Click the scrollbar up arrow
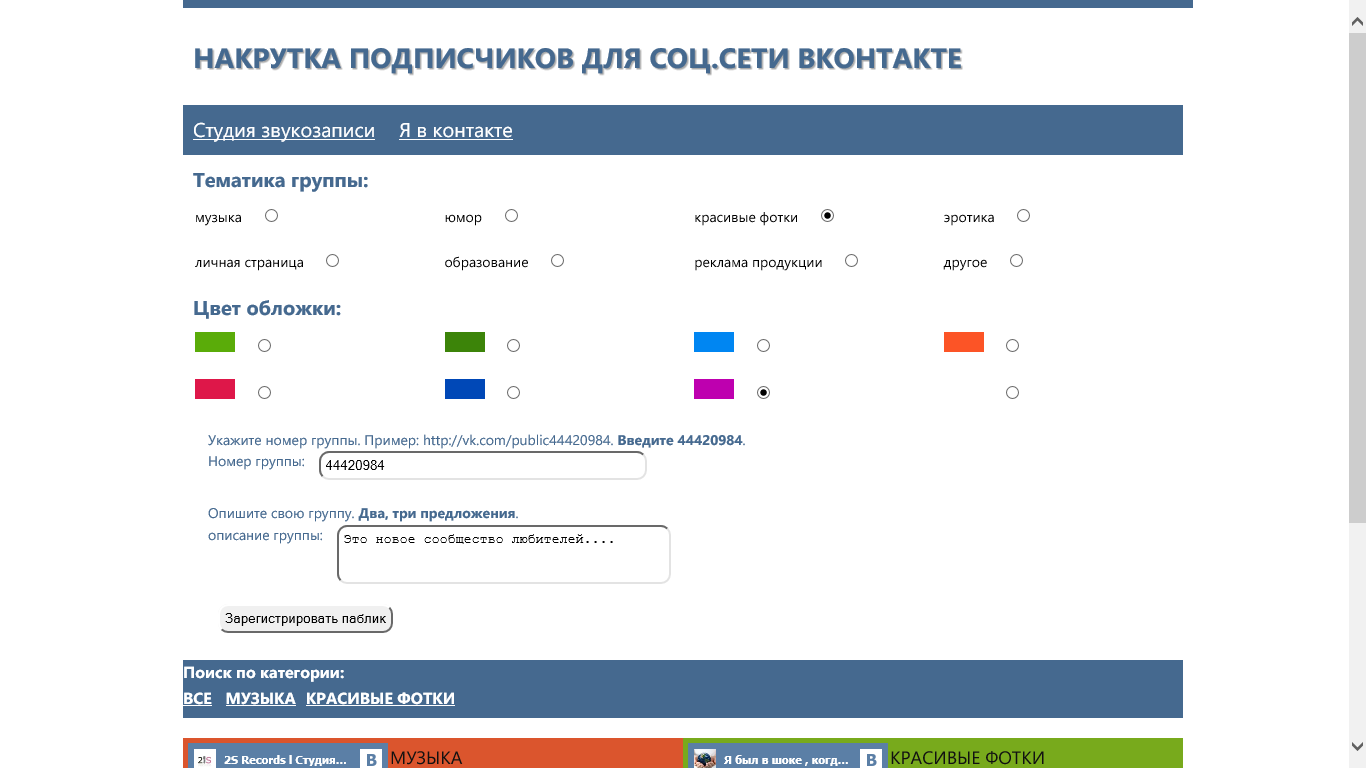 click(x=1357, y=20)
